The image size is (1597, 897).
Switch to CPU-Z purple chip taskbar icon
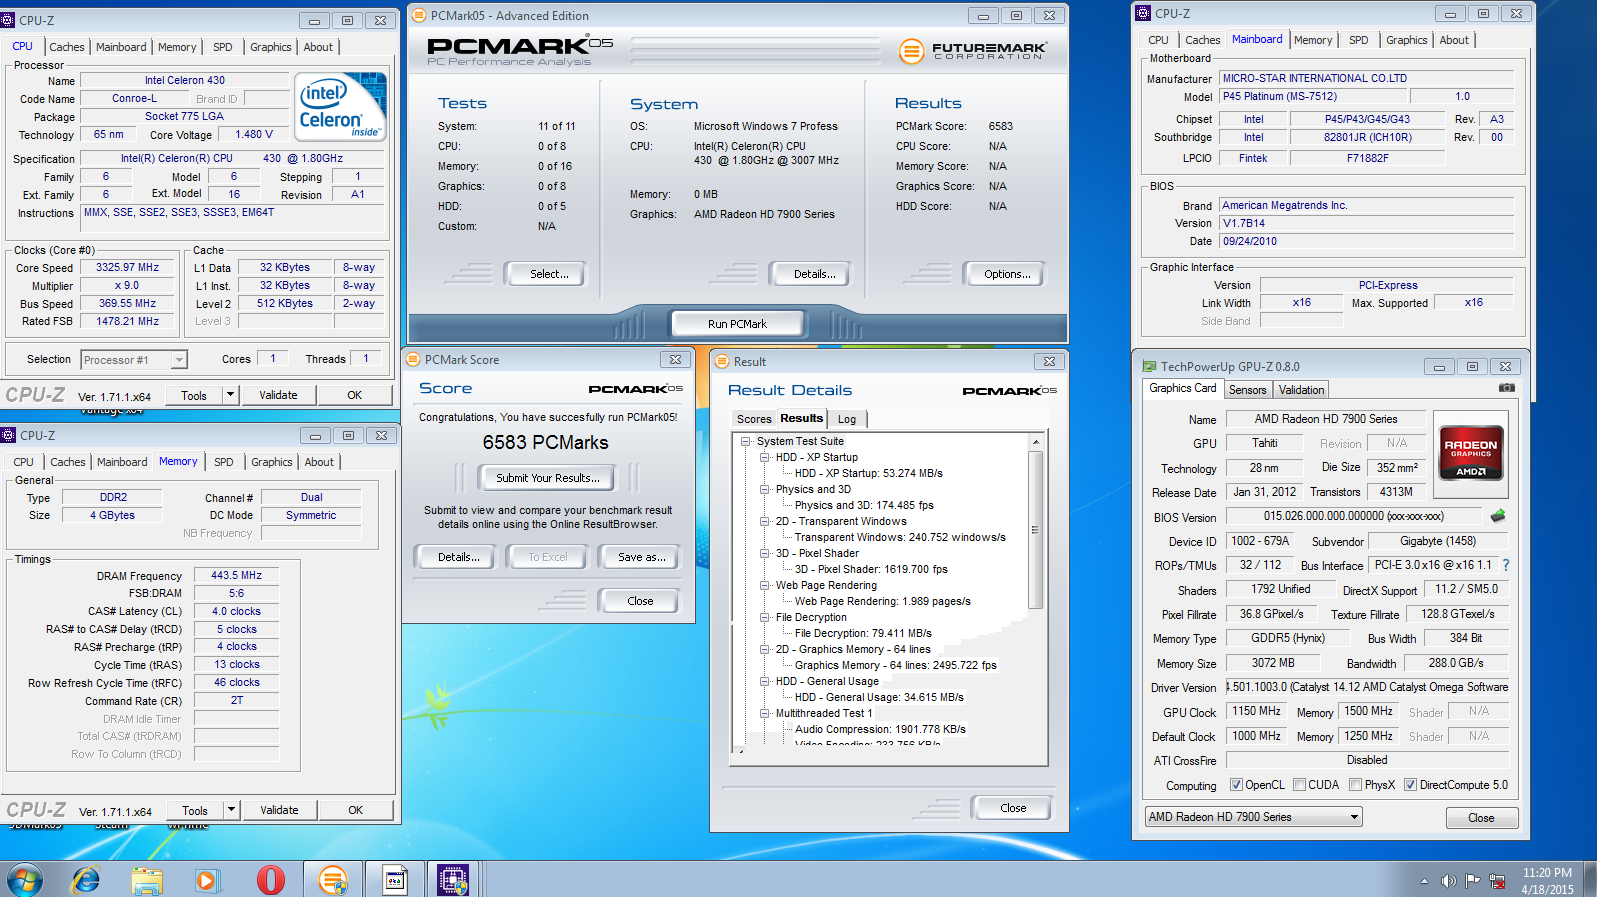pos(453,880)
